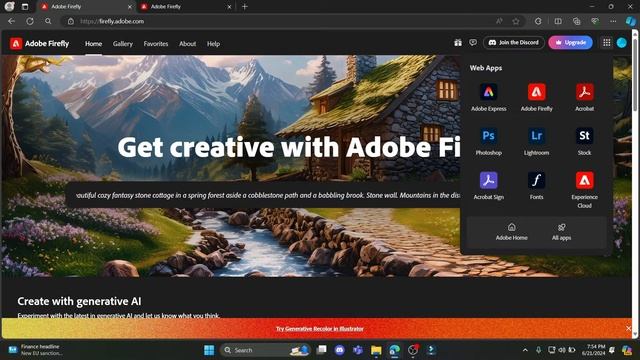The width and height of the screenshot is (640, 360).
Task: Show hidden system tray icons
Action: tap(525, 350)
